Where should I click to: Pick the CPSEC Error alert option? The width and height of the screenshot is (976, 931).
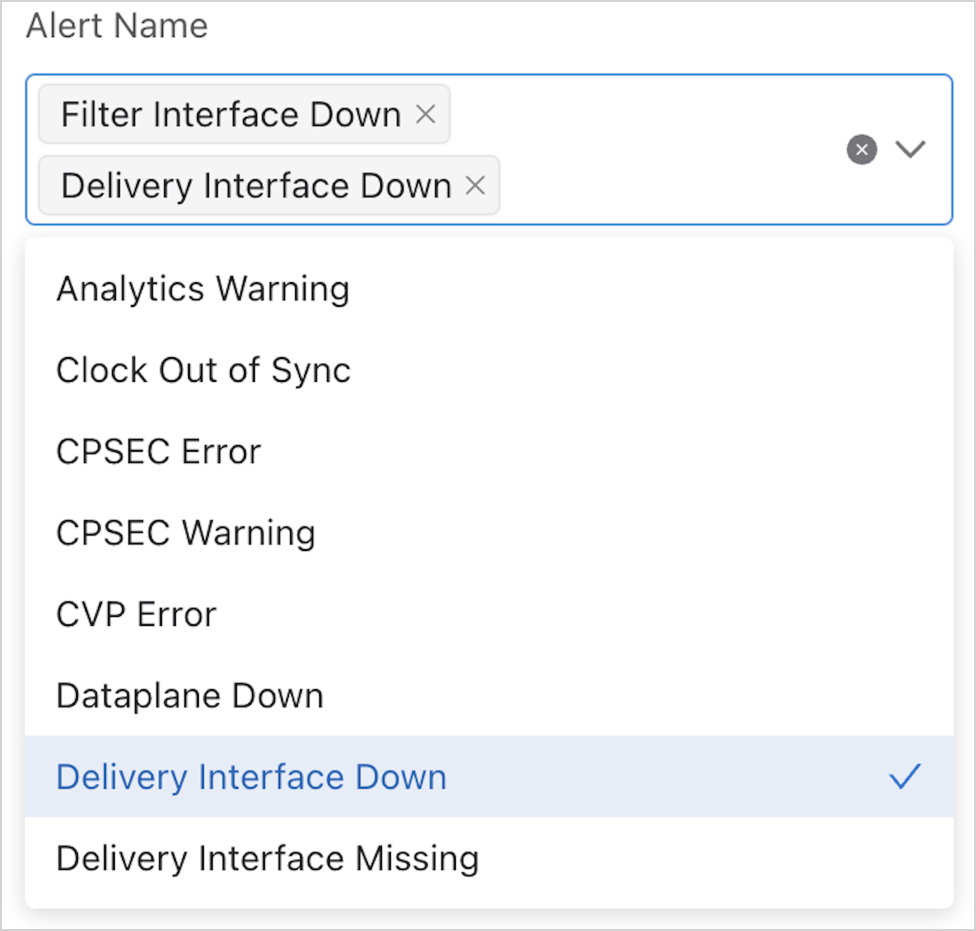click(158, 452)
